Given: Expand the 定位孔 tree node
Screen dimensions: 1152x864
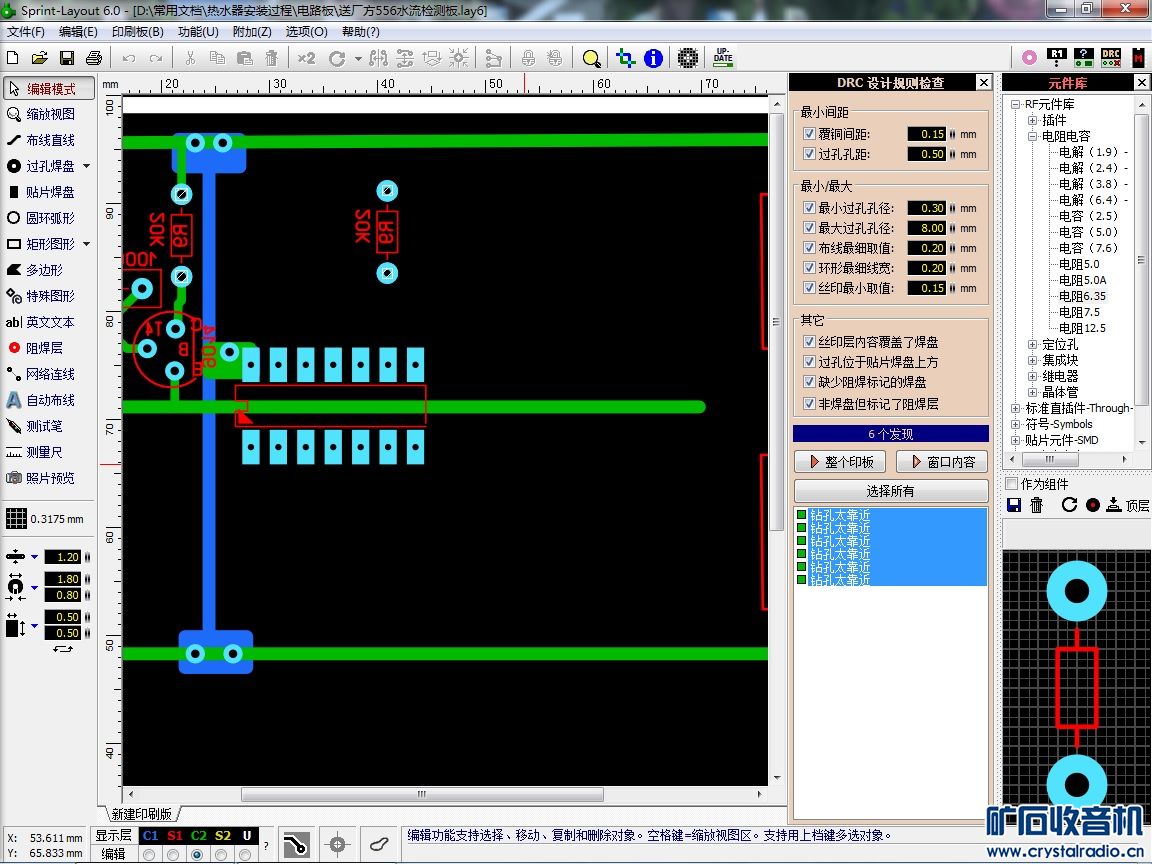Looking at the screenshot, I should (x=1033, y=344).
